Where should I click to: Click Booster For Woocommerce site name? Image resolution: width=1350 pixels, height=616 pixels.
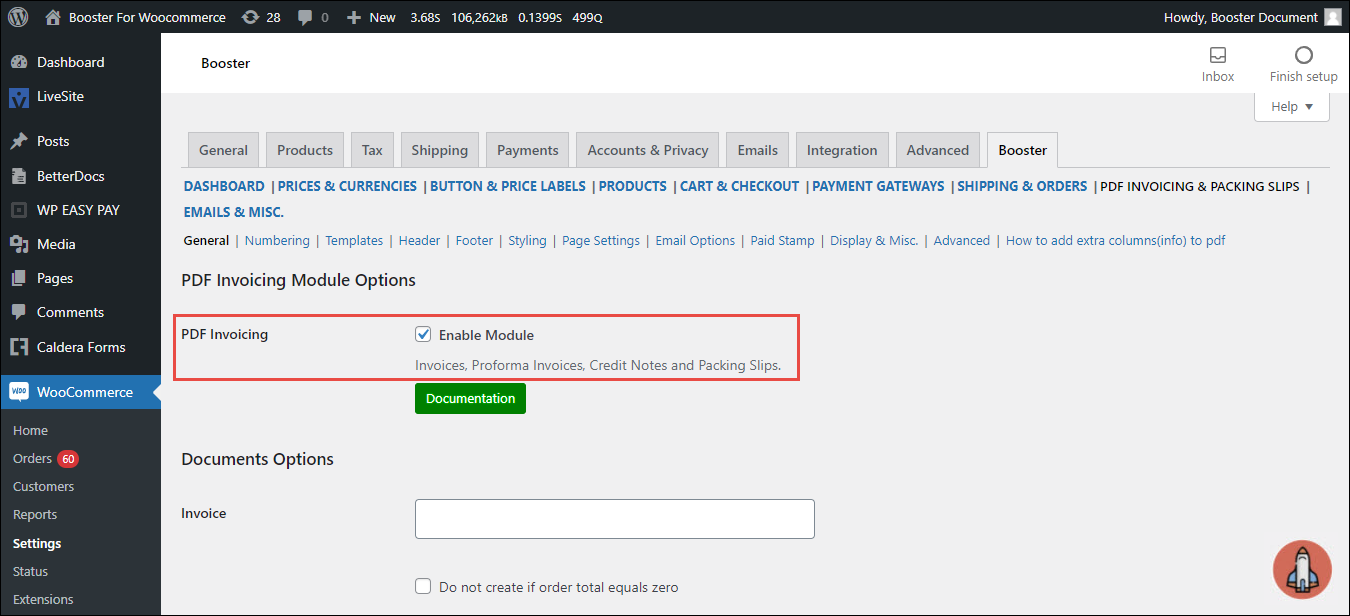[x=147, y=17]
